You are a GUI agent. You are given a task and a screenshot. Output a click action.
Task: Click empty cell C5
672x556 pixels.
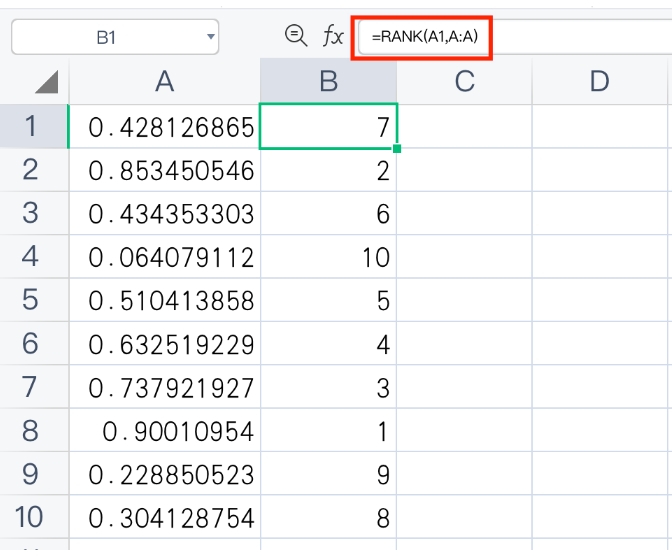(464, 300)
